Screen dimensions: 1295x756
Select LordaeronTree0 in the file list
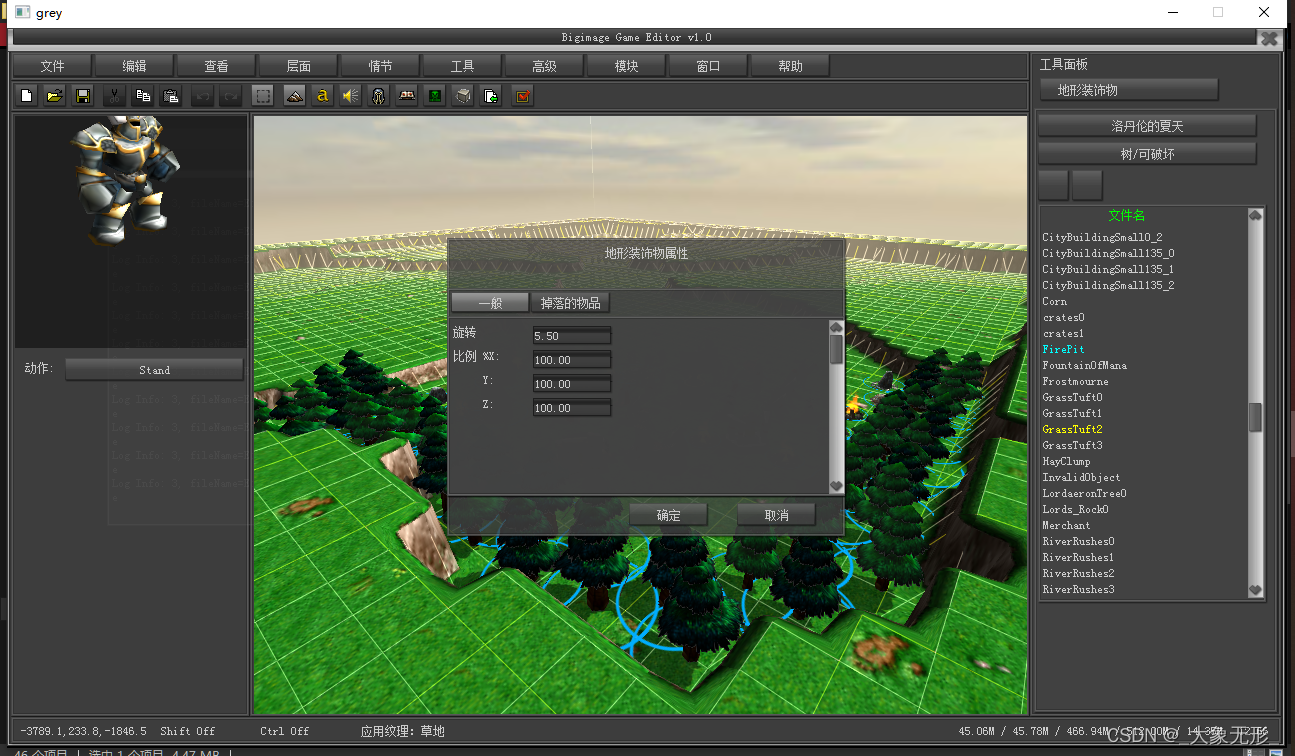point(1084,494)
